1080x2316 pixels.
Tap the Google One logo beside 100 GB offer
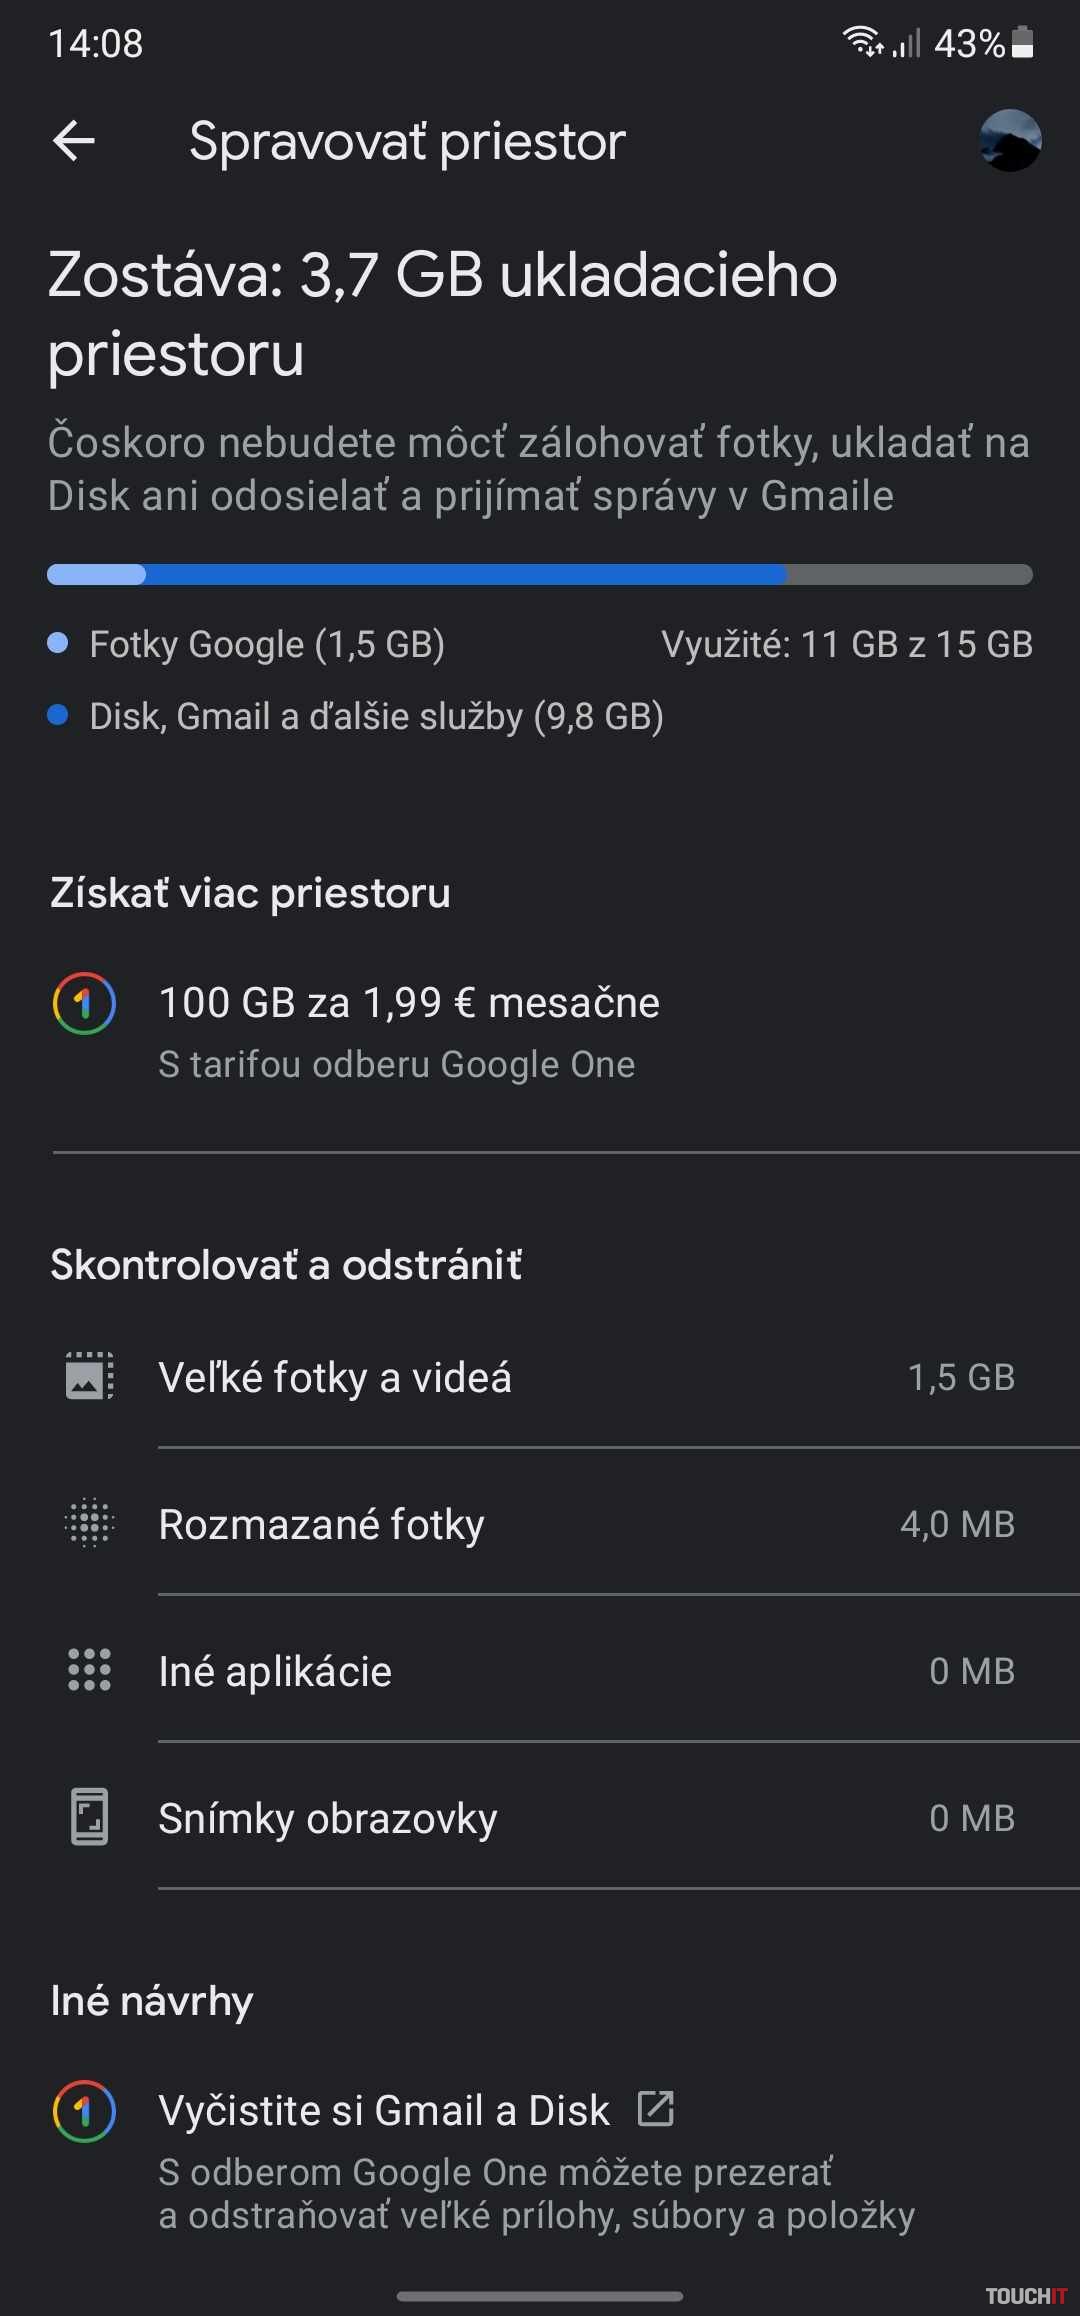coord(84,1003)
